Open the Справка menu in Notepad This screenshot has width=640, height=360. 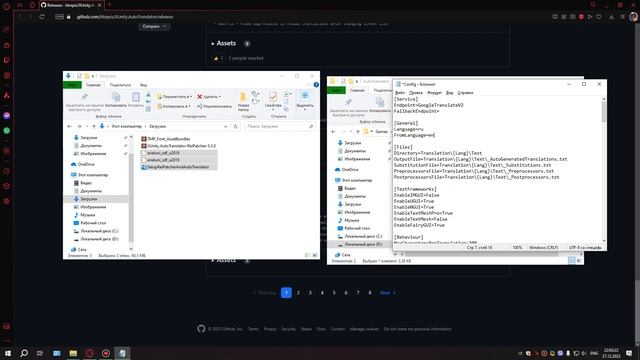pos(465,93)
